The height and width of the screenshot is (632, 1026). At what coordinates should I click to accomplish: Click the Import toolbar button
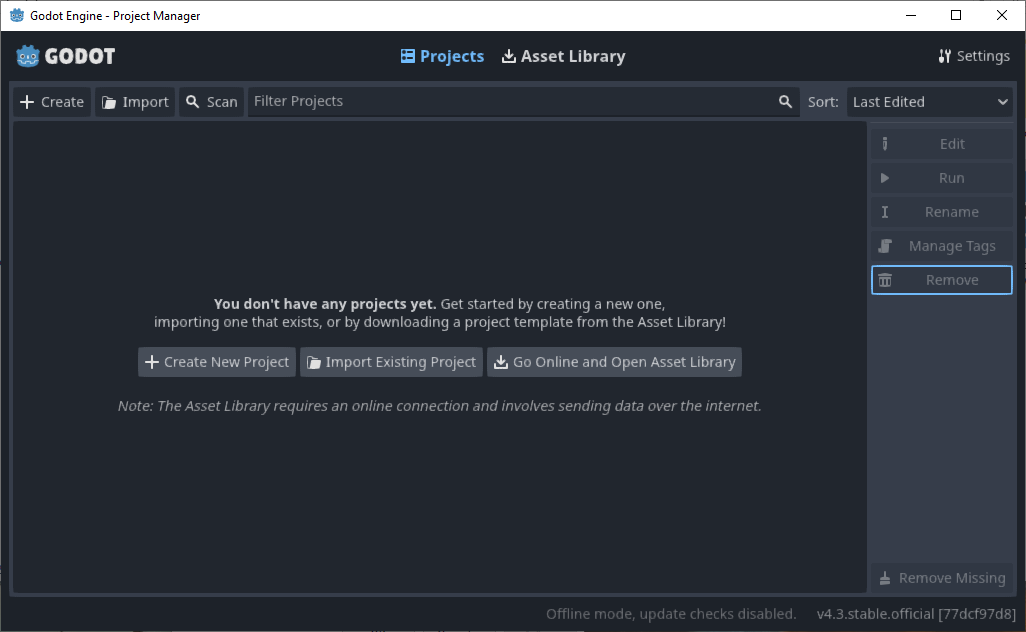tap(135, 102)
